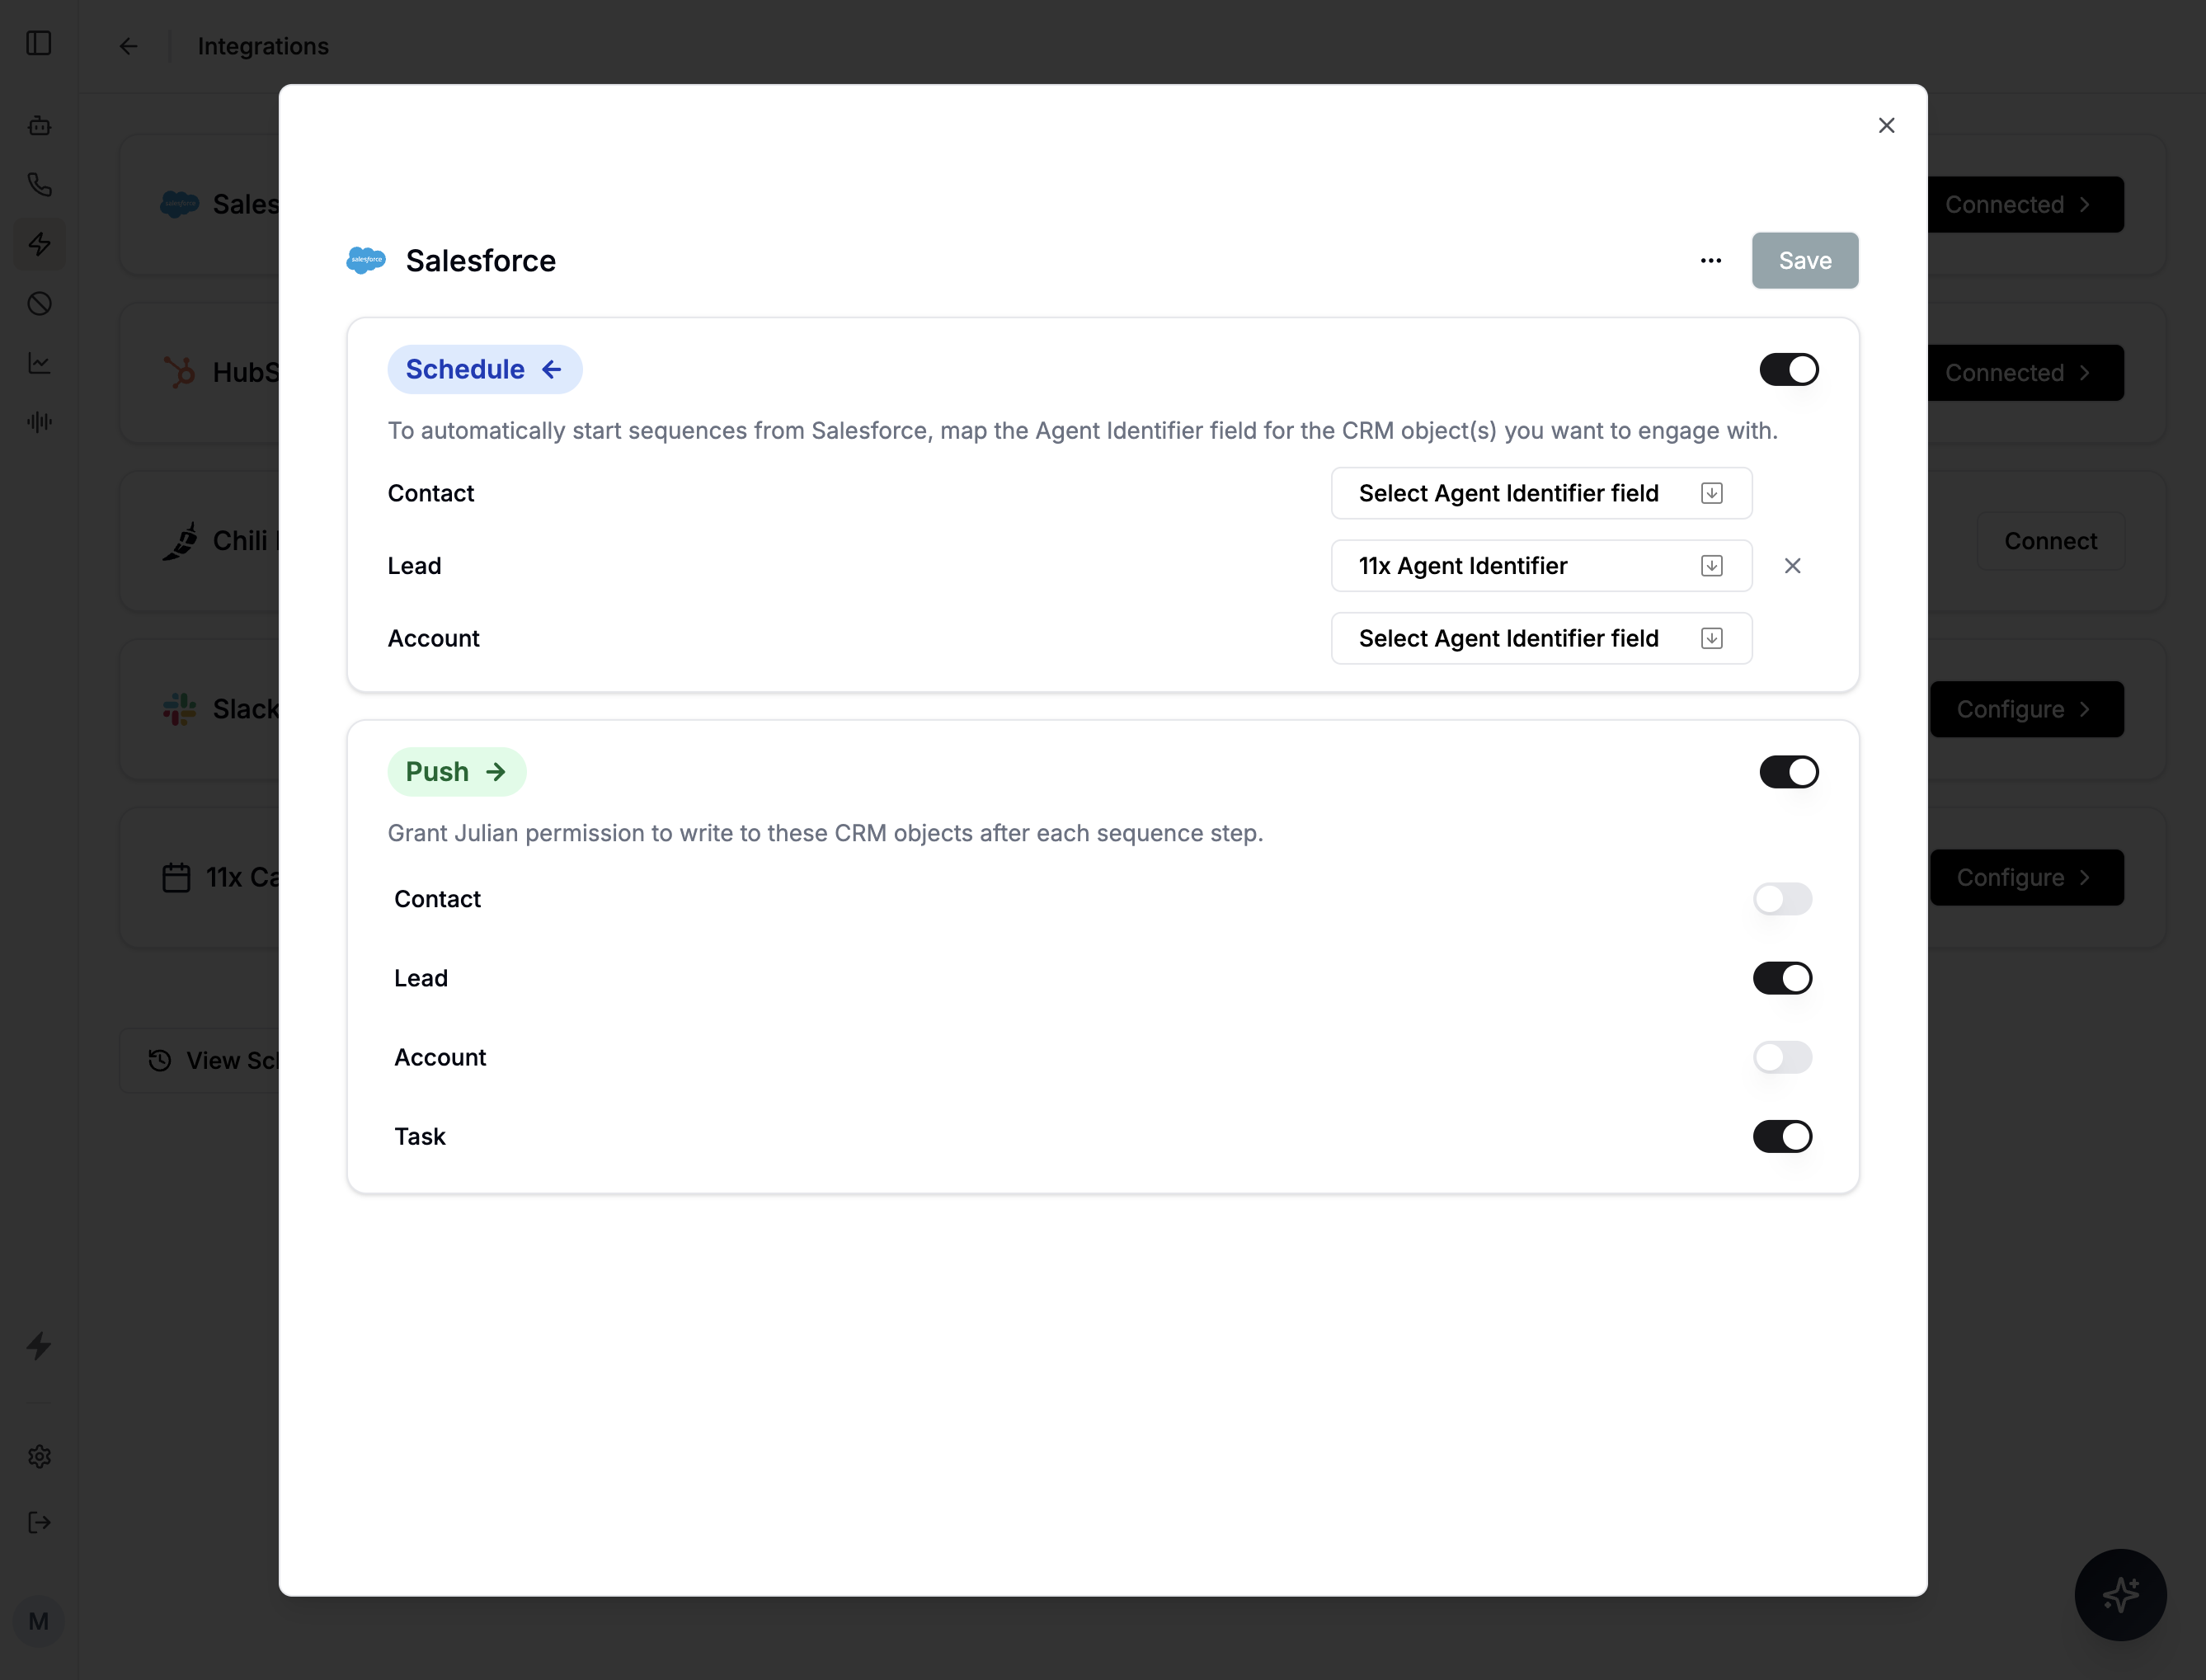
Task: Enable Push permission for Contact
Action: point(1782,899)
